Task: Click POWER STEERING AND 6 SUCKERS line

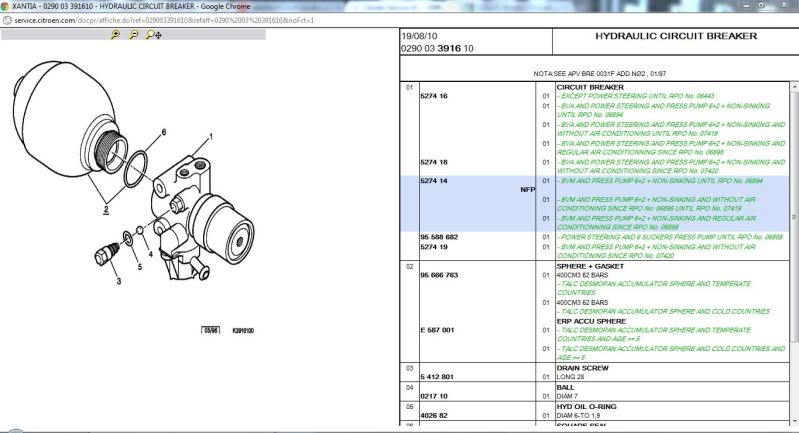Action: pyautogui.click(x=669, y=237)
